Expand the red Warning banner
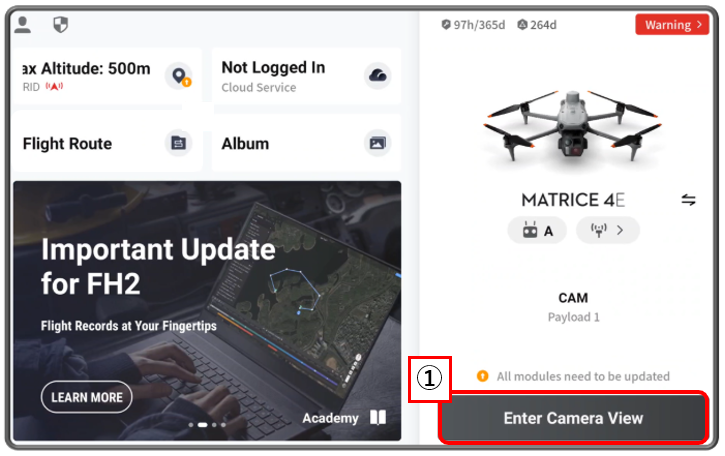The image size is (725, 456). tap(672, 25)
